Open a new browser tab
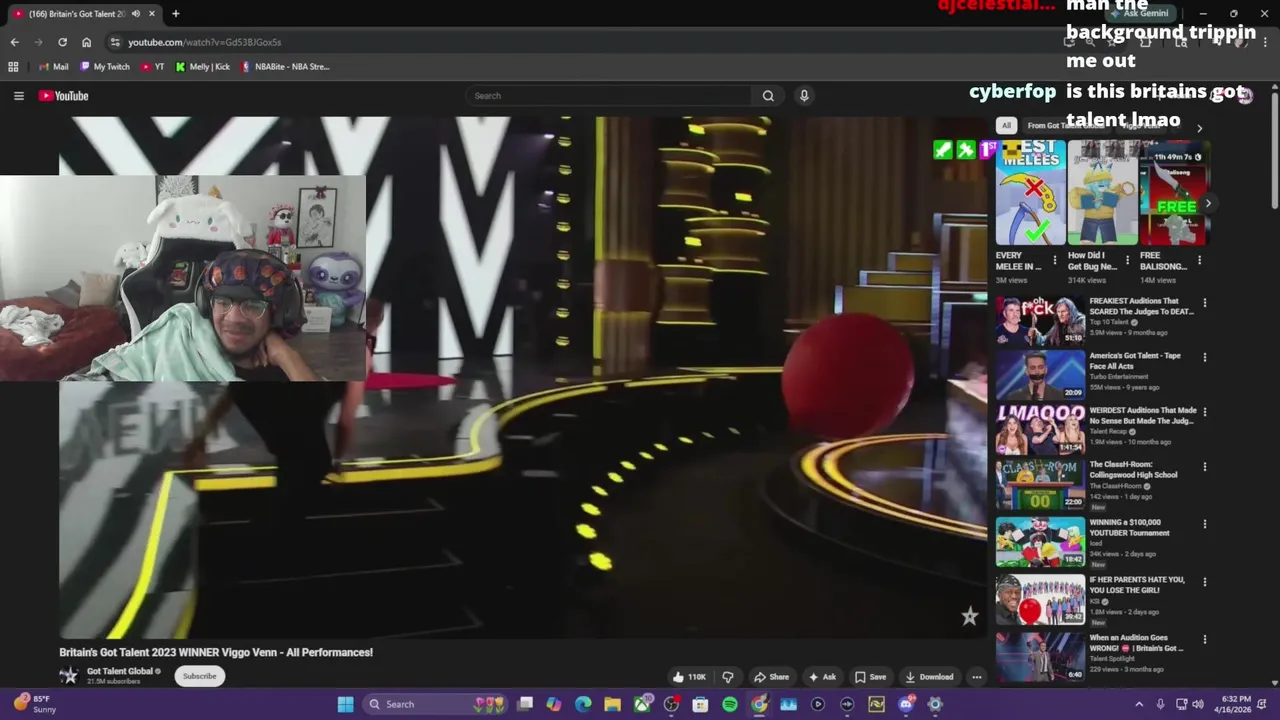 click(x=175, y=14)
